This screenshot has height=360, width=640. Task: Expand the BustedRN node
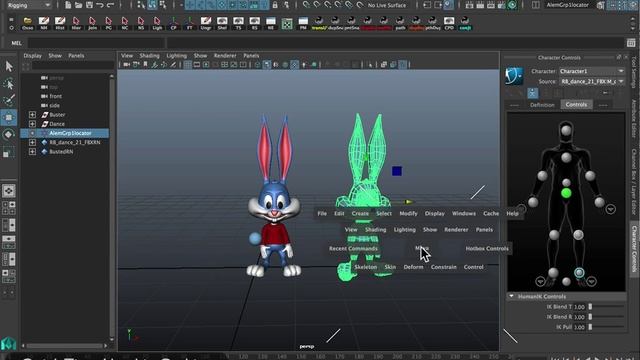click(x=32, y=151)
